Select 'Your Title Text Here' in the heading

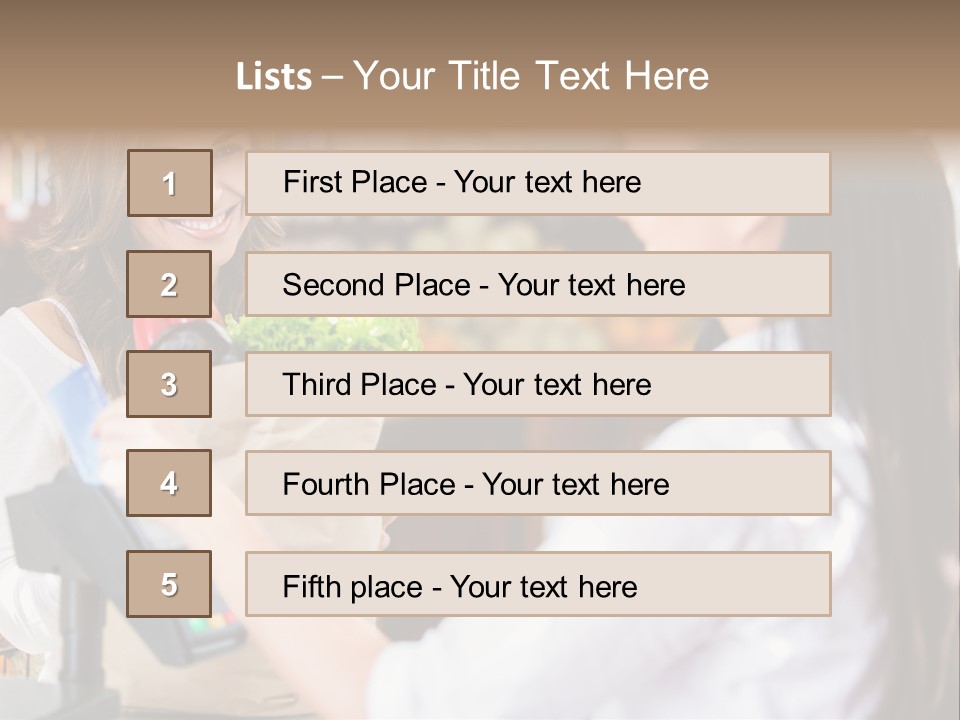click(x=531, y=77)
